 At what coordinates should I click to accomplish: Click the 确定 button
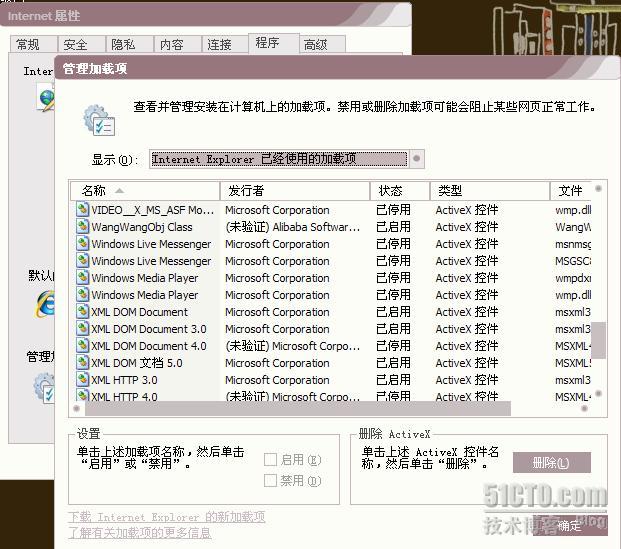pos(570,526)
